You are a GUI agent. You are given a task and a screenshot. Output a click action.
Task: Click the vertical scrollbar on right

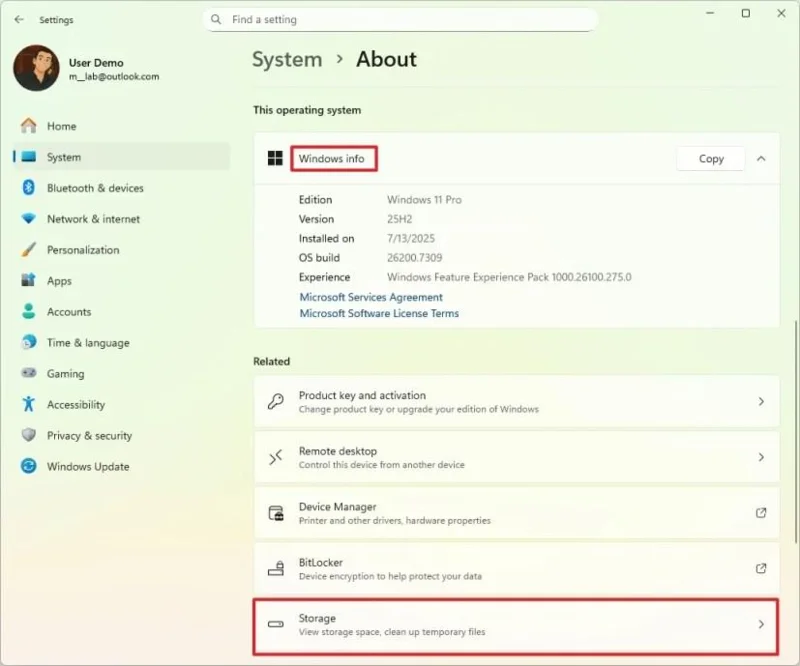point(796,431)
